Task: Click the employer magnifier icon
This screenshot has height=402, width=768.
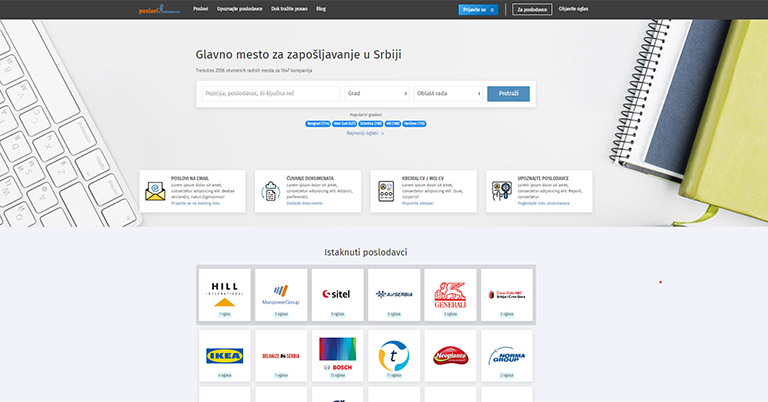Action: pos(502,191)
